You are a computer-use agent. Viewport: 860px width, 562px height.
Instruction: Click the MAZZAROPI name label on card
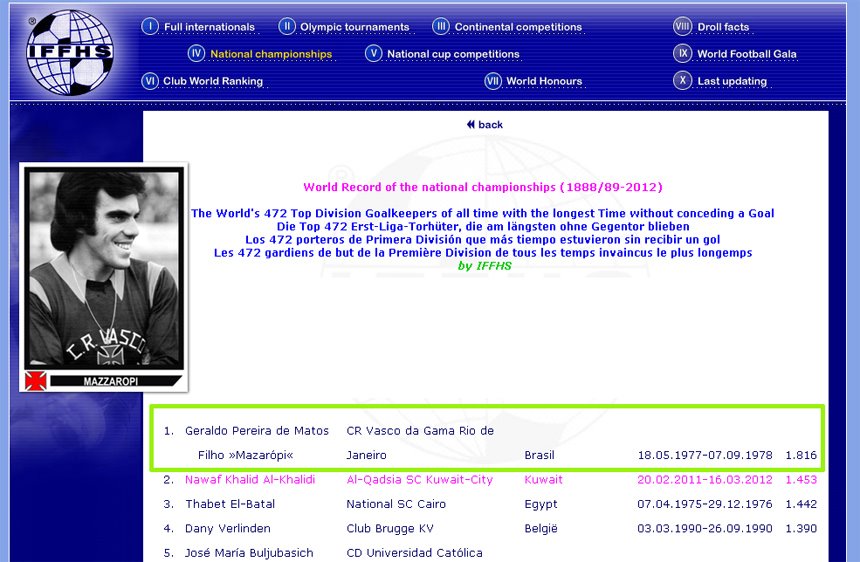pos(111,381)
